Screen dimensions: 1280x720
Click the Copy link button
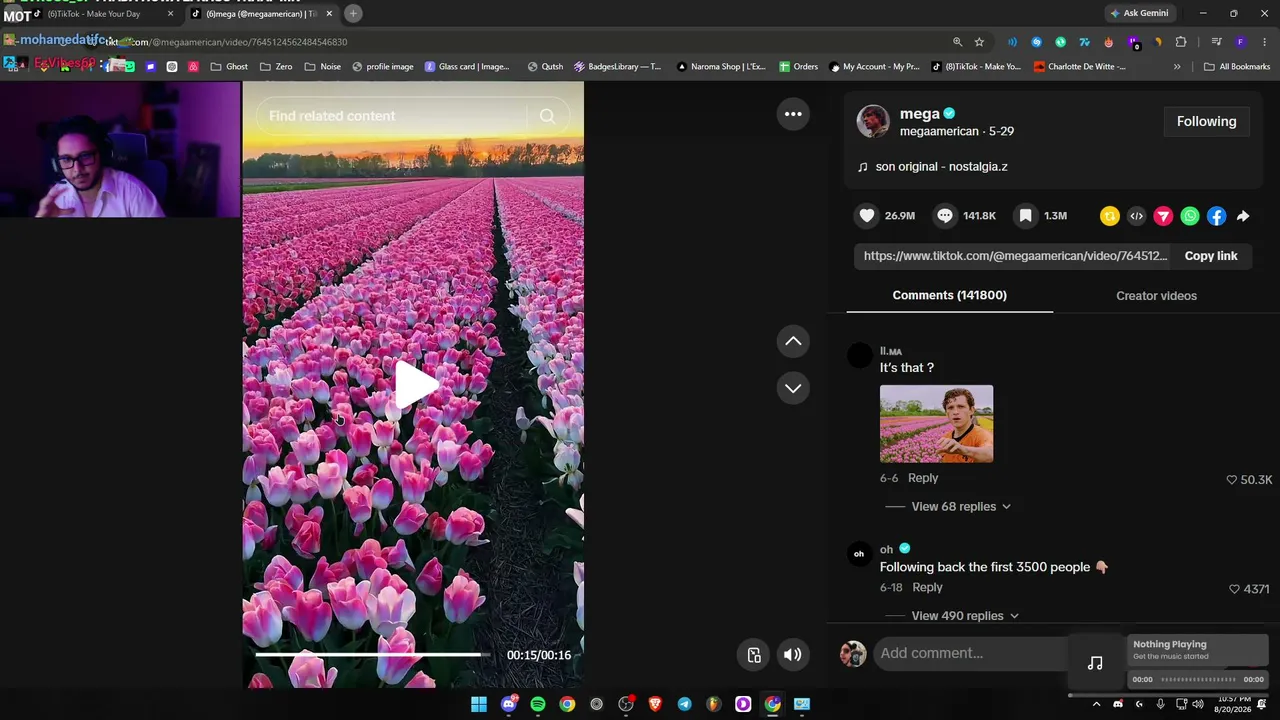(1211, 256)
